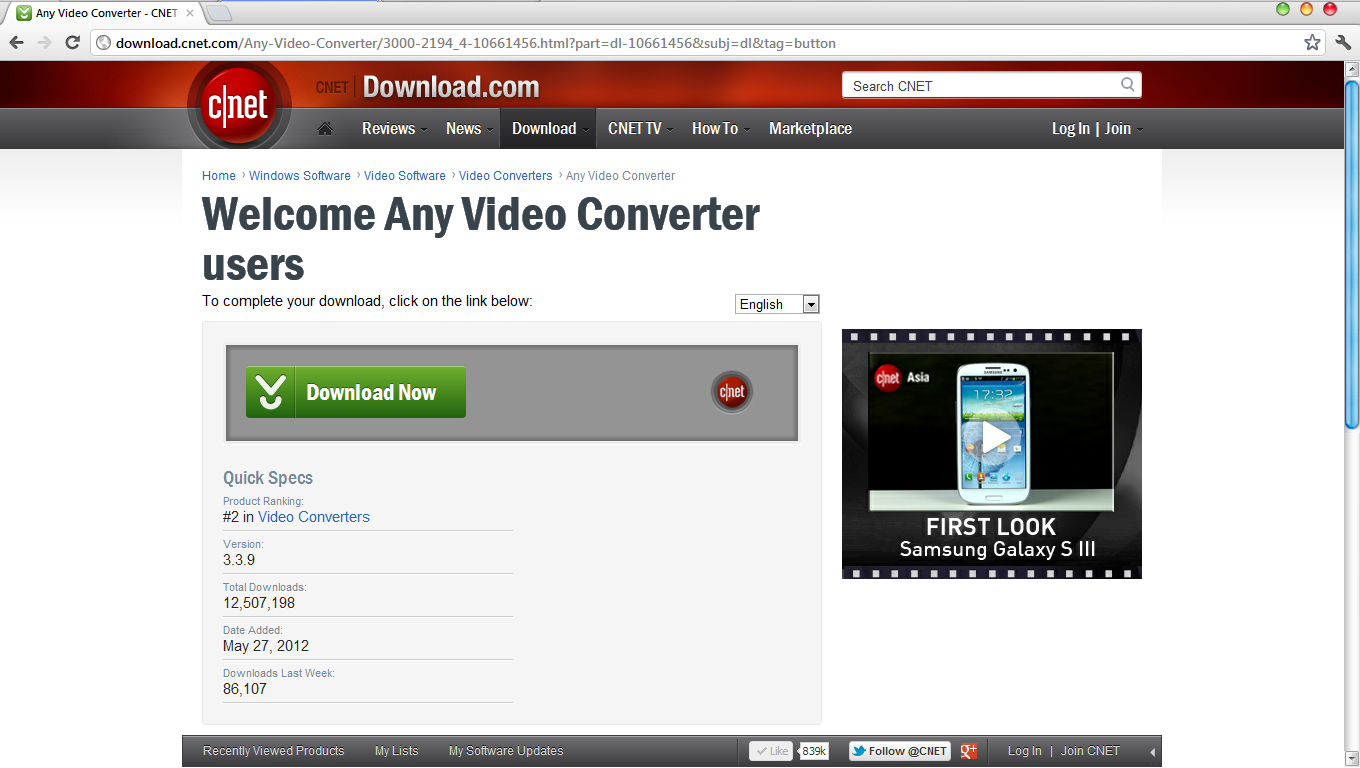
Task: Open Recently Viewed Products
Action: click(x=273, y=751)
